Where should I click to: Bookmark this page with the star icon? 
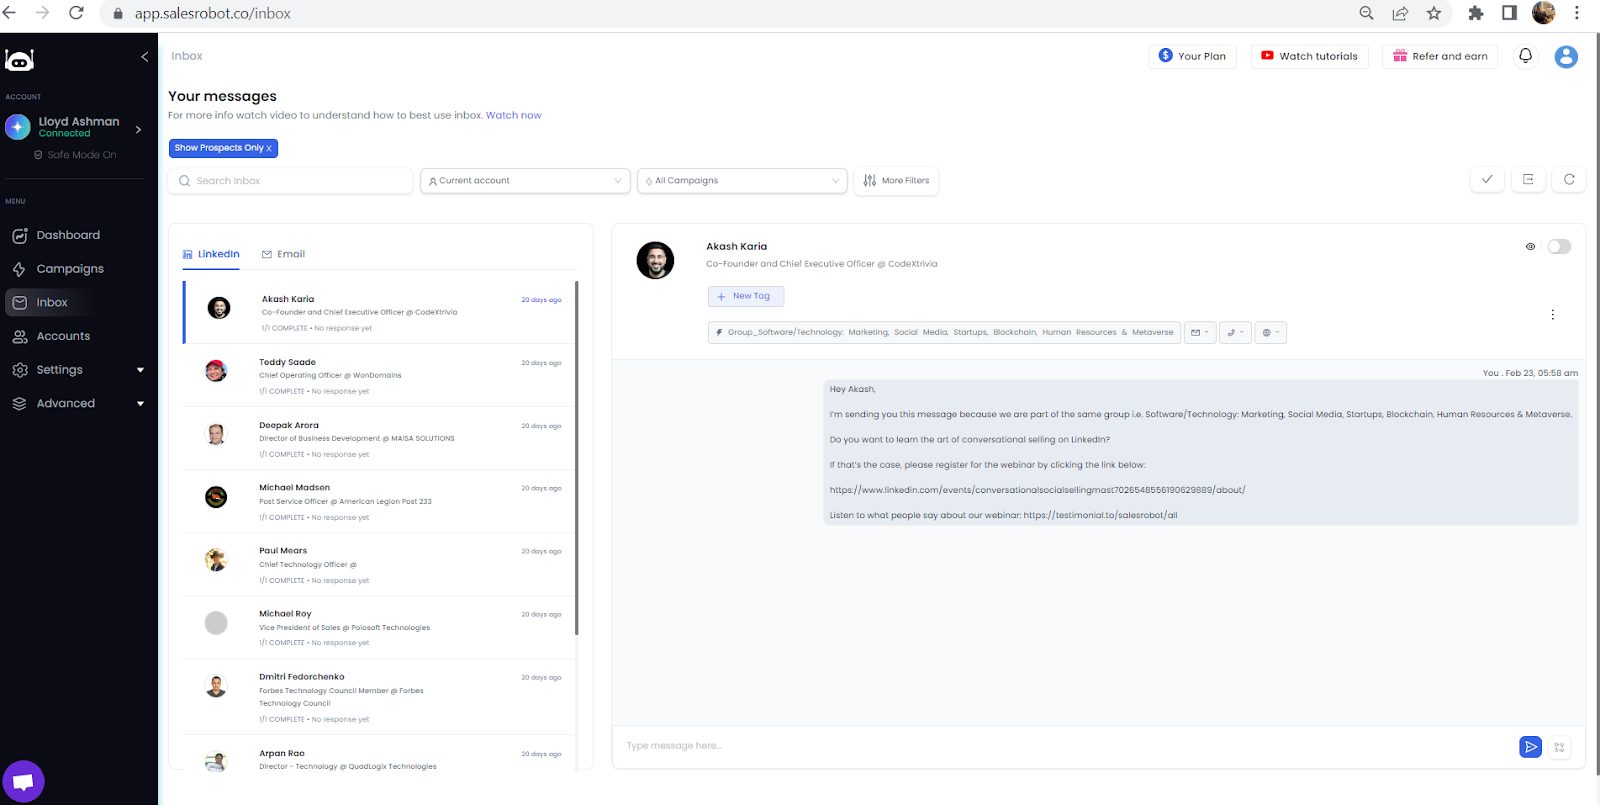pyautogui.click(x=1434, y=13)
